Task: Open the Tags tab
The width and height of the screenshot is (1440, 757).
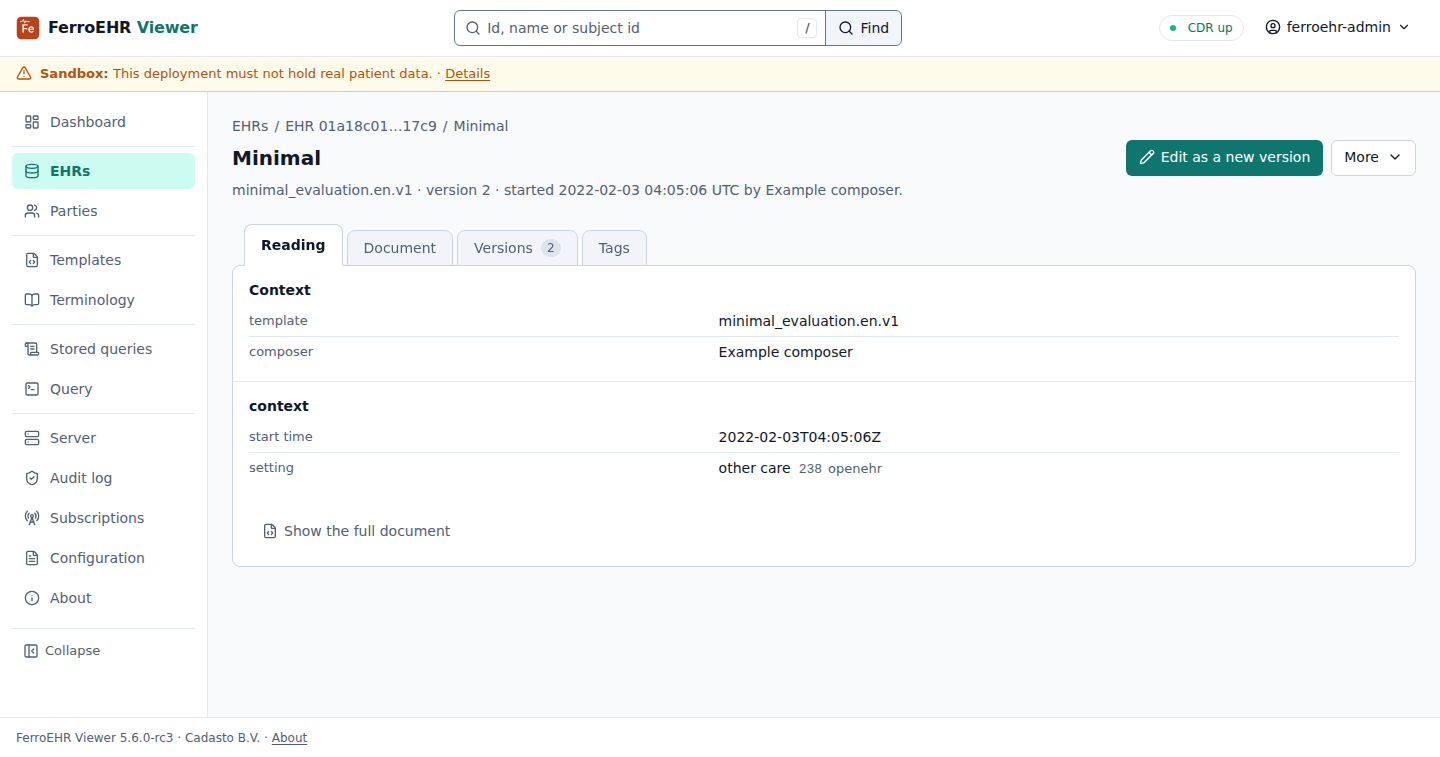Action: pos(614,248)
